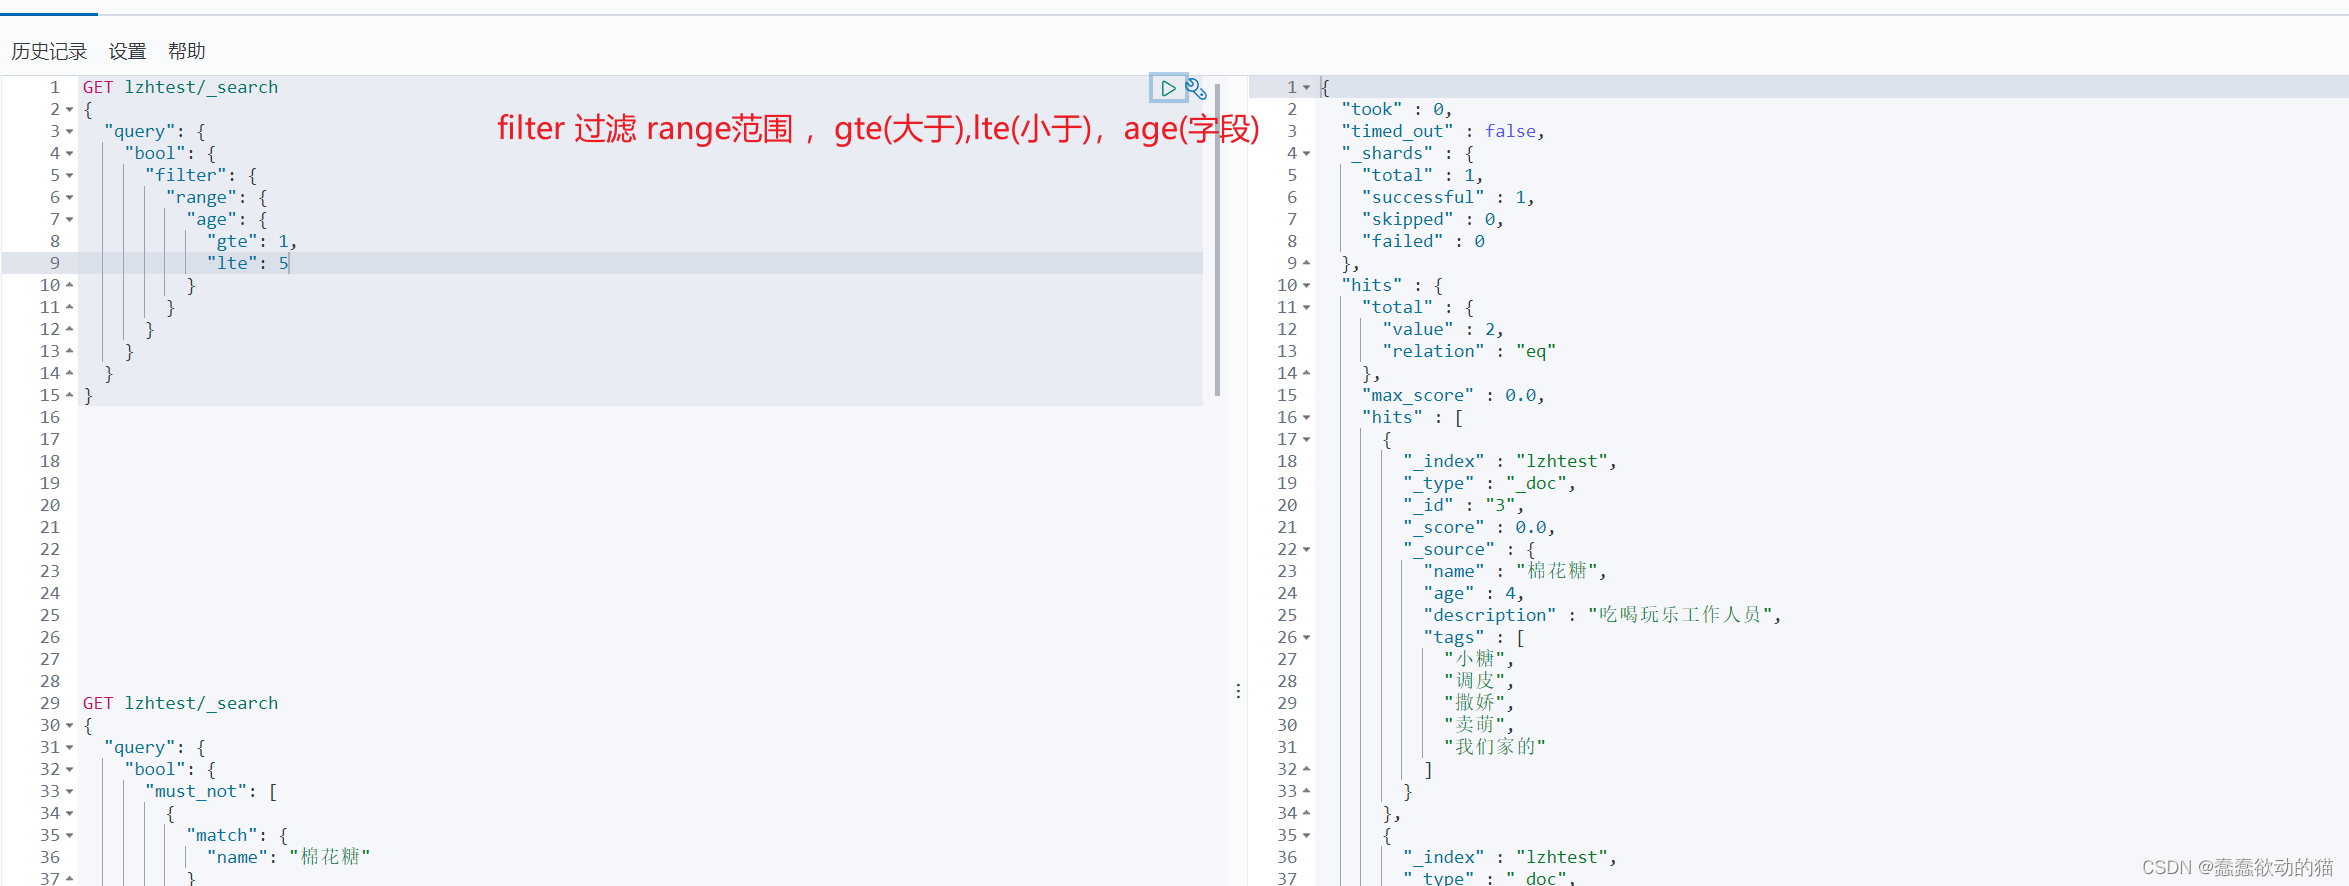Click the "name" : "棉花糖" response line
The height and width of the screenshot is (886, 2349).
pyautogui.click(x=1515, y=571)
